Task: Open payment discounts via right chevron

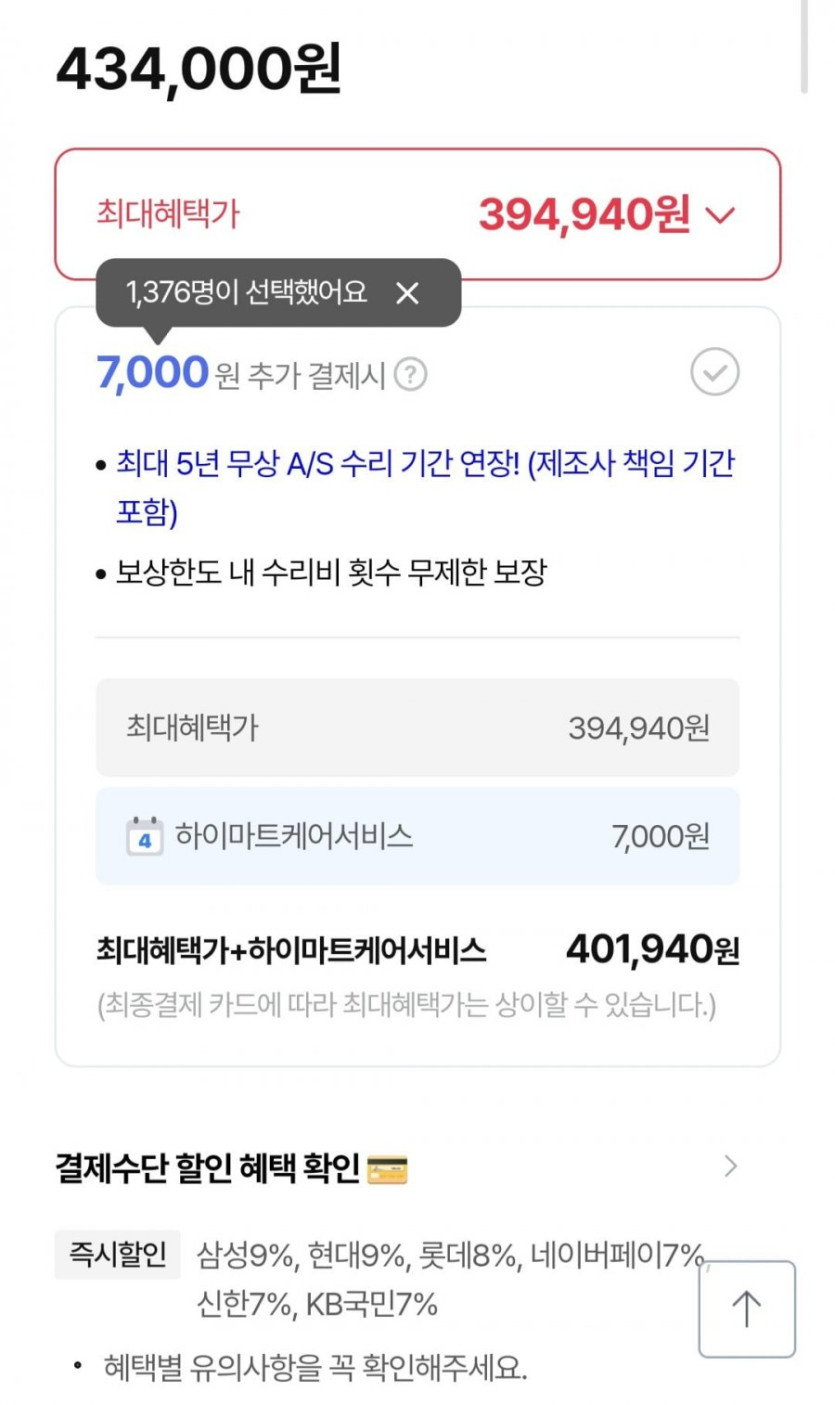Action: [x=731, y=1166]
